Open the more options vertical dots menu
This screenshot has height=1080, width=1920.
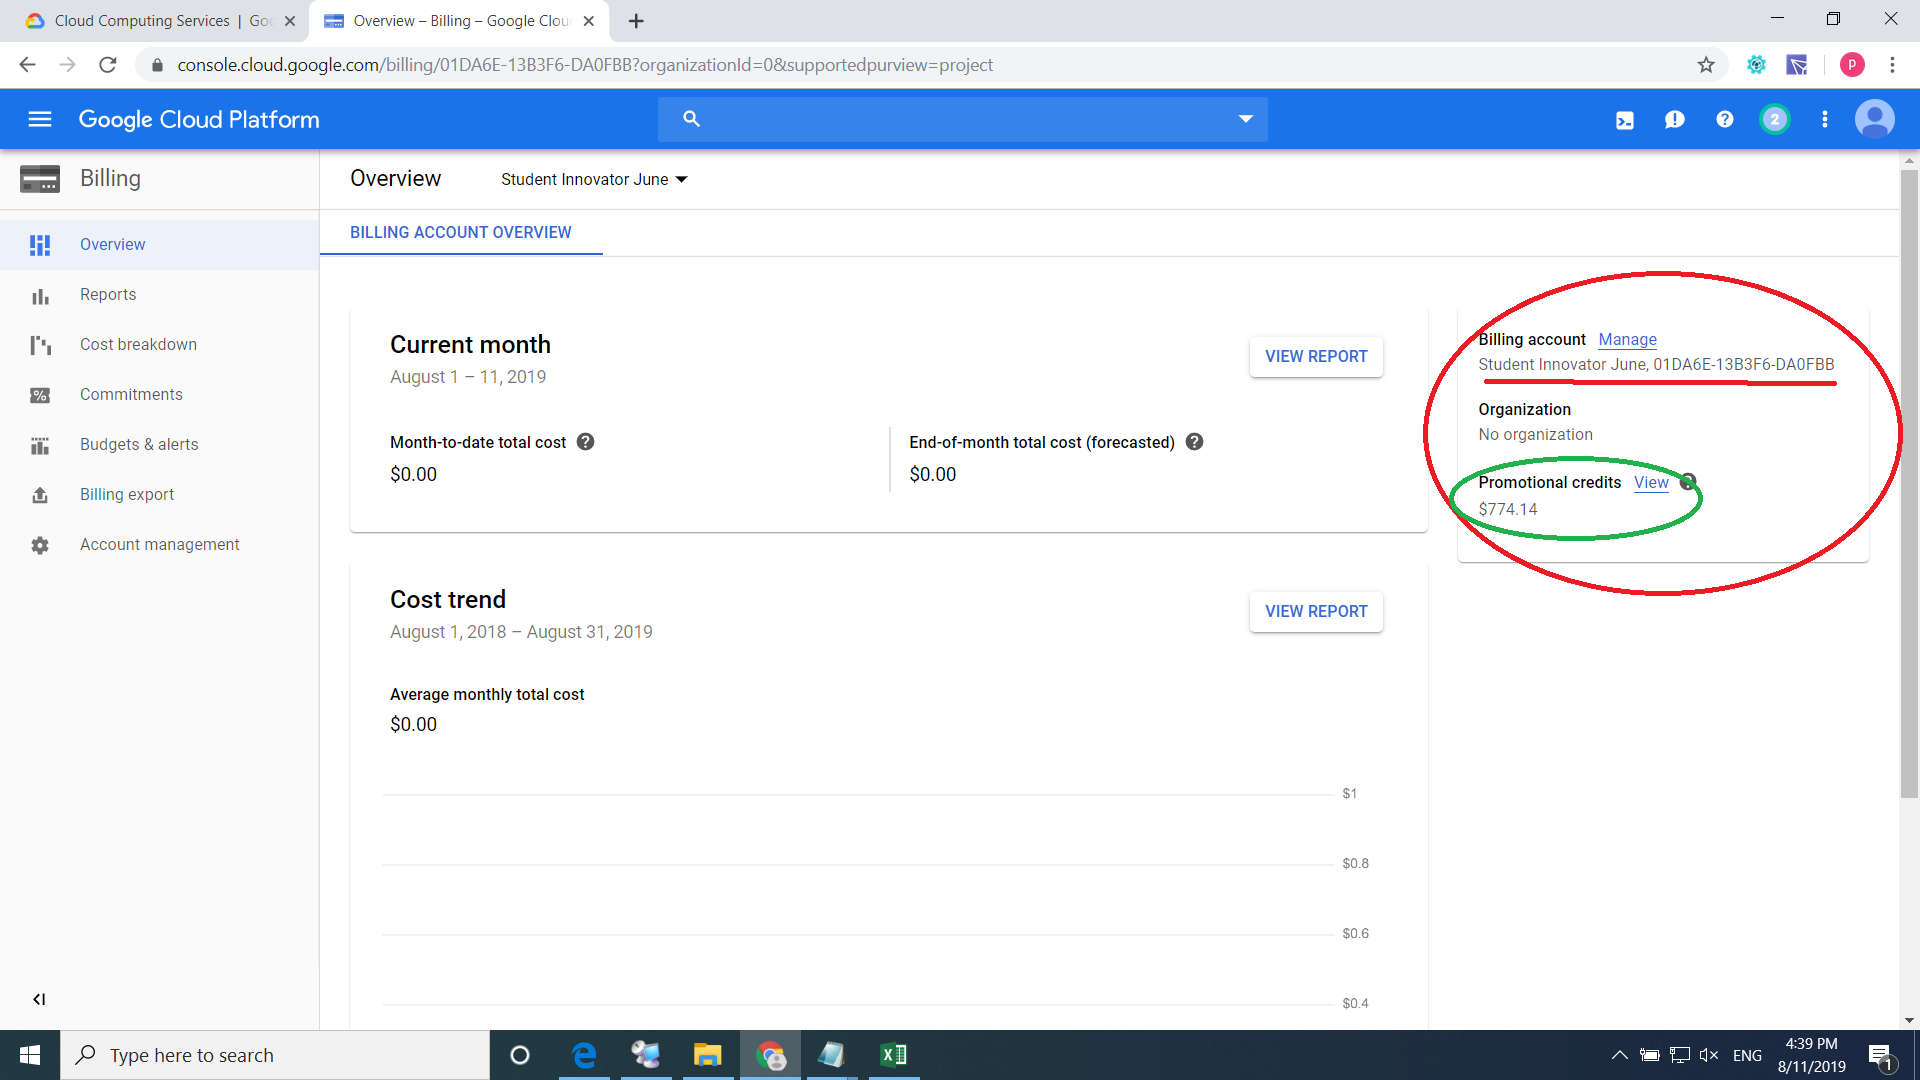point(1825,120)
